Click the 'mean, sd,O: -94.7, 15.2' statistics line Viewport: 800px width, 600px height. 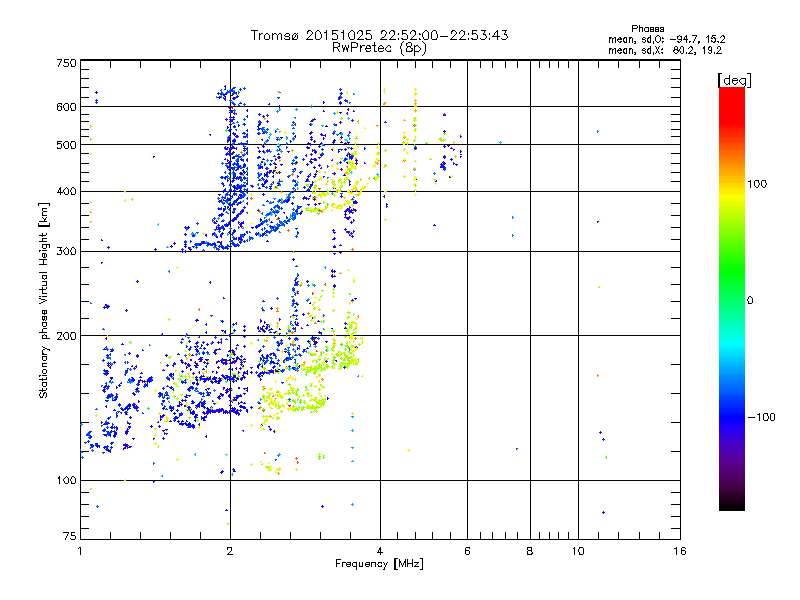point(666,39)
